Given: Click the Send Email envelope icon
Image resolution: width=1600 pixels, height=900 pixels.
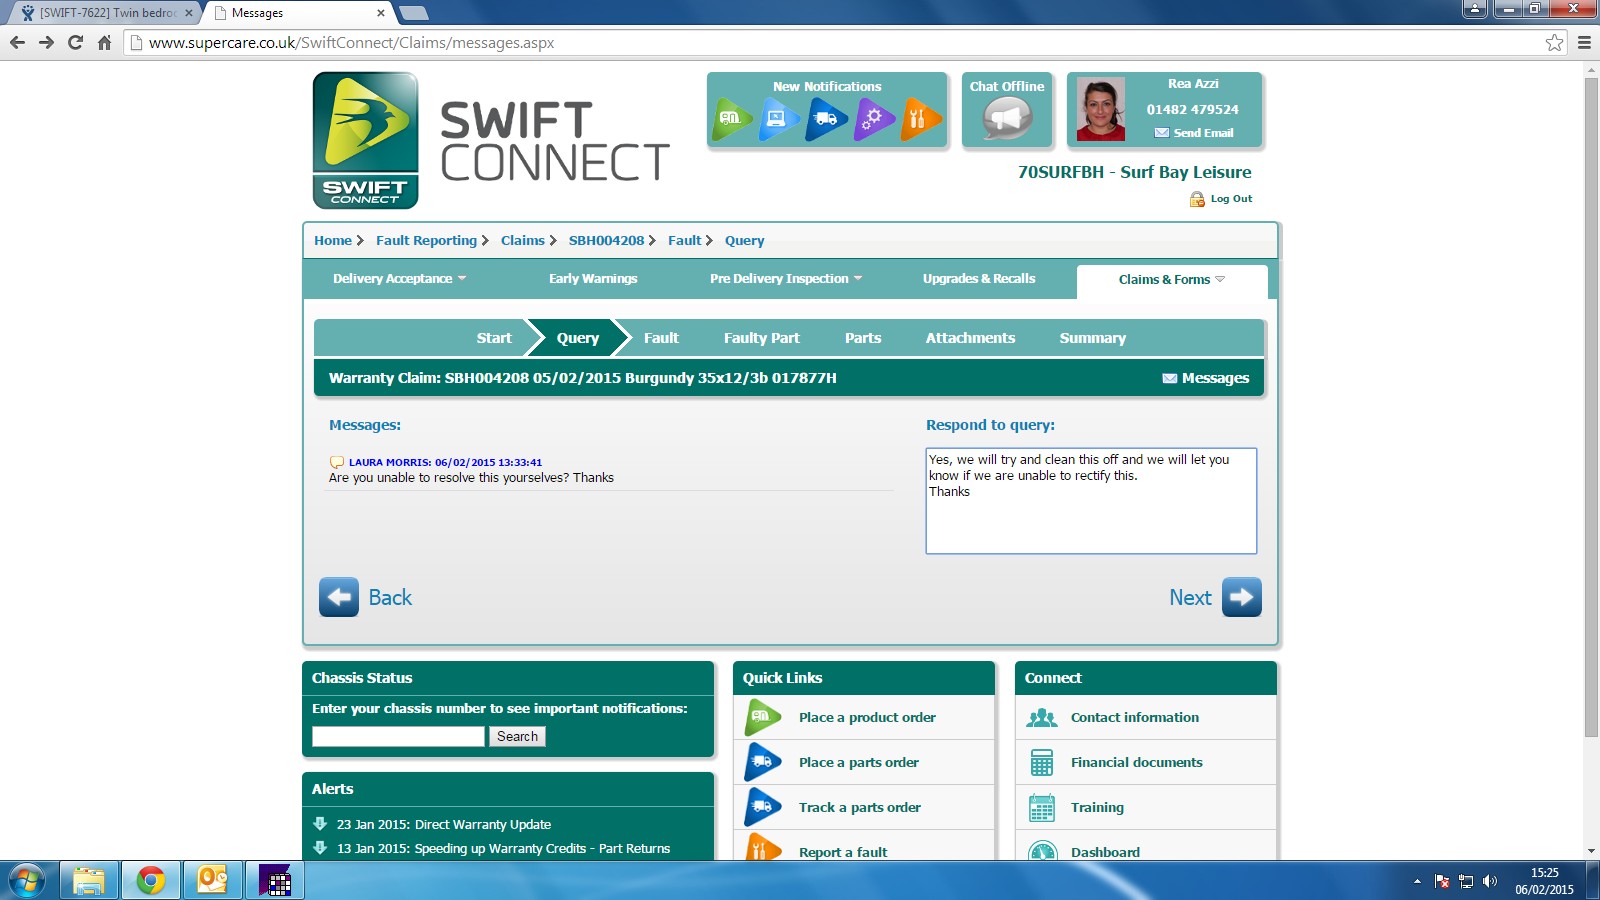Looking at the screenshot, I should [1161, 133].
